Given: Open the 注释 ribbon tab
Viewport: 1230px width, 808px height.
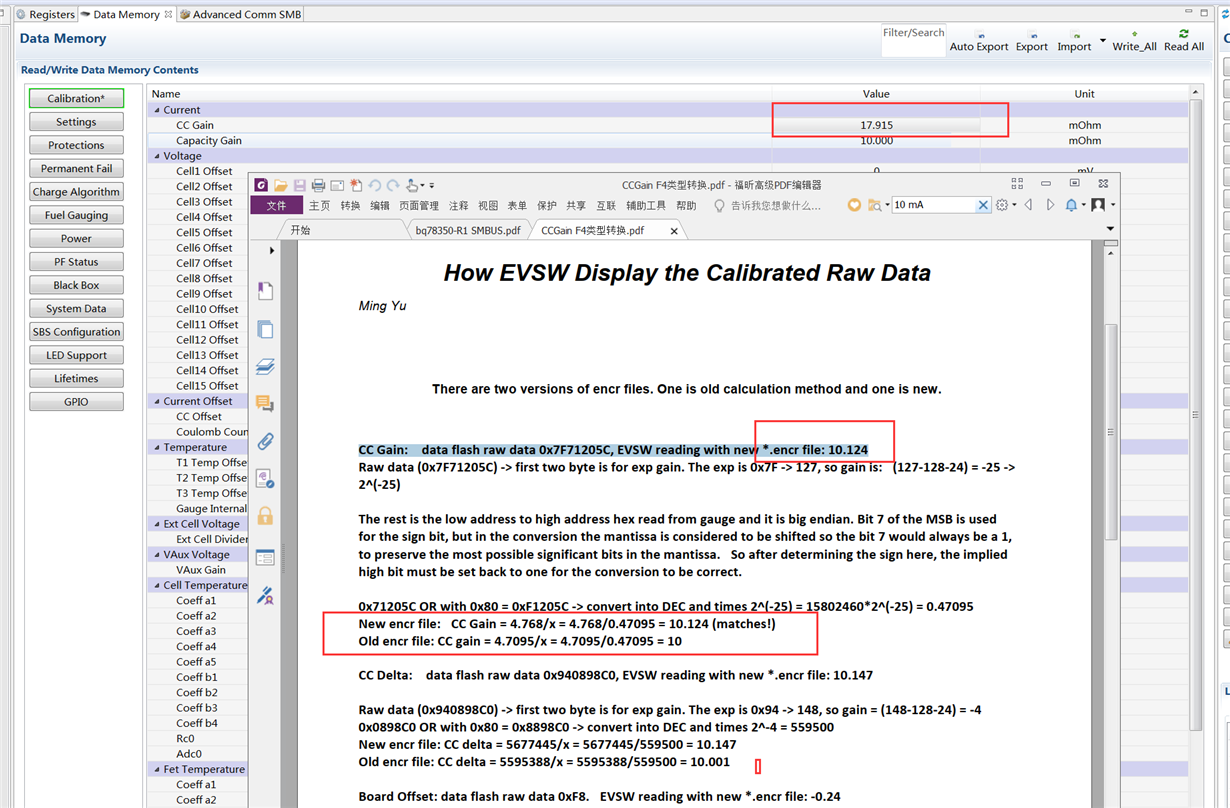Looking at the screenshot, I should [458, 205].
